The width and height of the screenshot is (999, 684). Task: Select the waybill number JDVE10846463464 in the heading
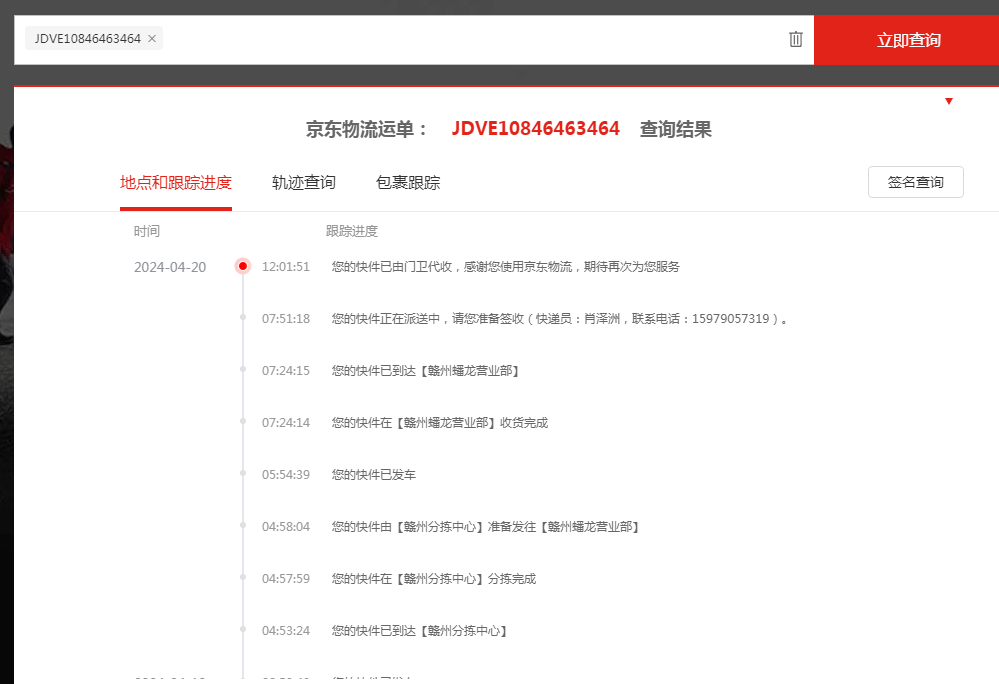coord(535,129)
